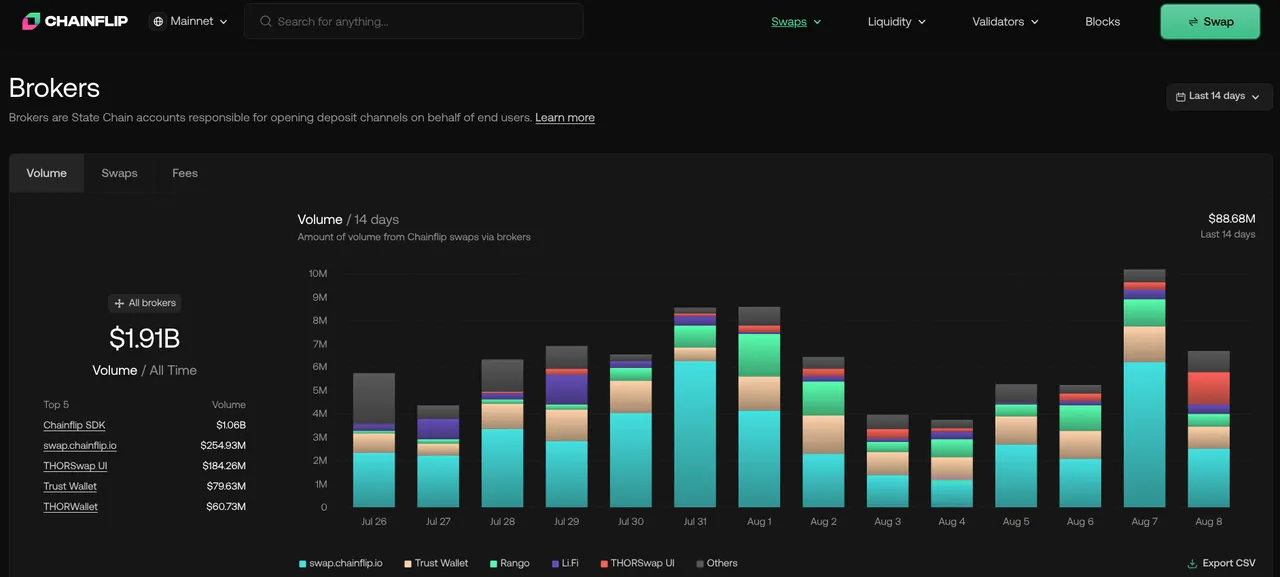Click the Aug 4 volume bar

(952, 464)
